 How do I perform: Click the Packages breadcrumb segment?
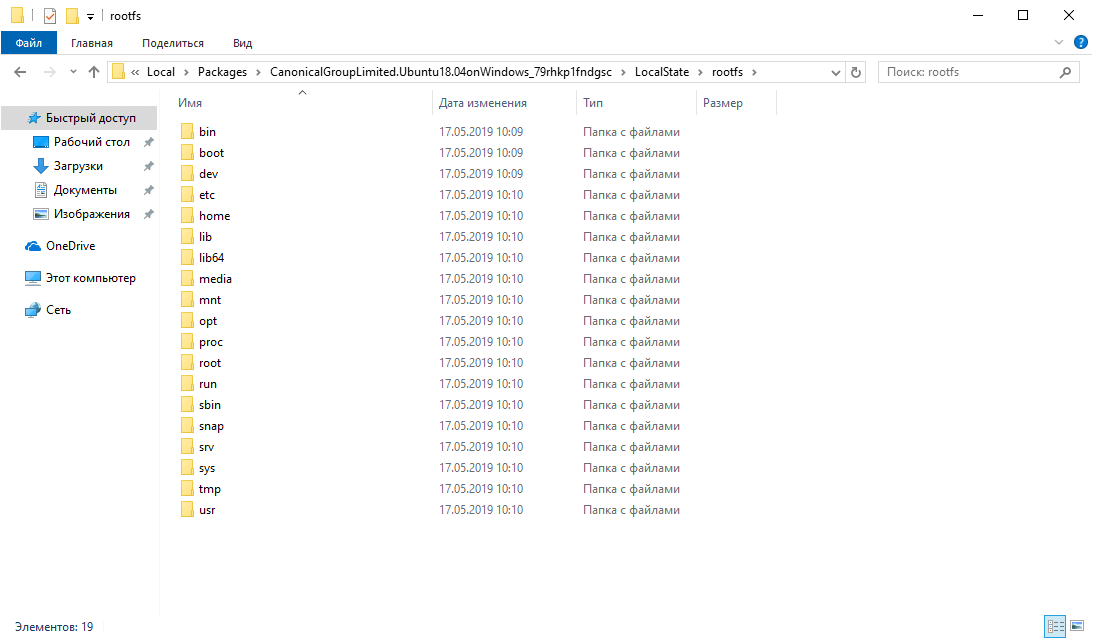coord(222,72)
